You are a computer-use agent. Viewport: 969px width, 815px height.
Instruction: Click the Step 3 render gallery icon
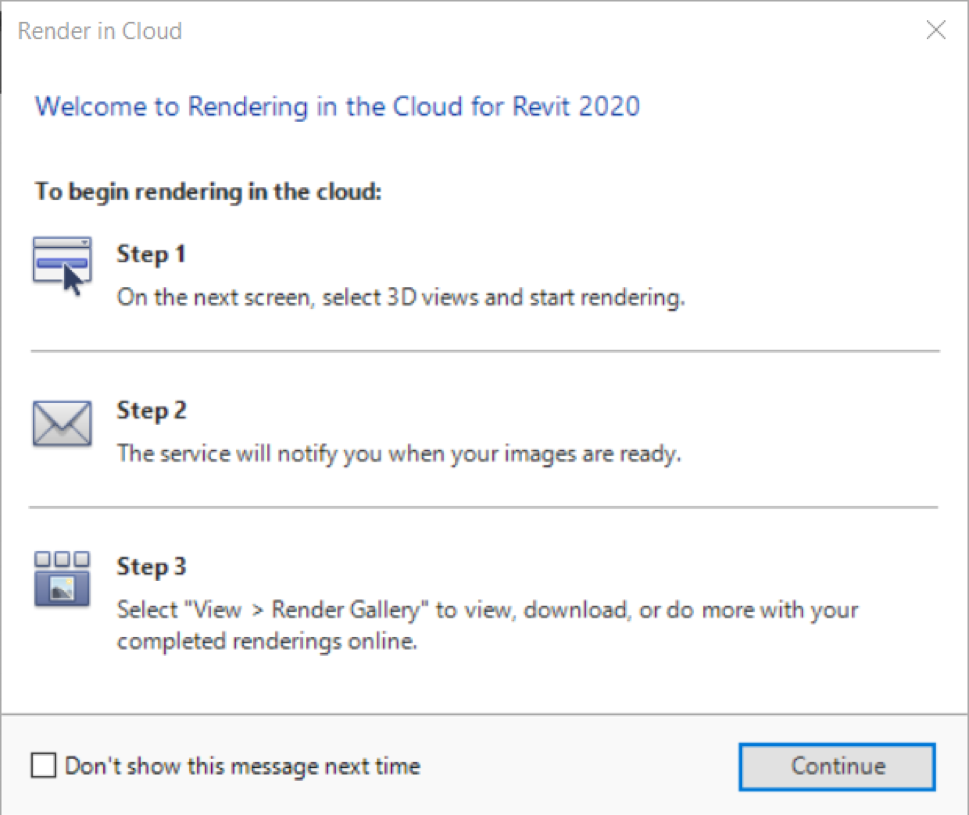pos(62,579)
